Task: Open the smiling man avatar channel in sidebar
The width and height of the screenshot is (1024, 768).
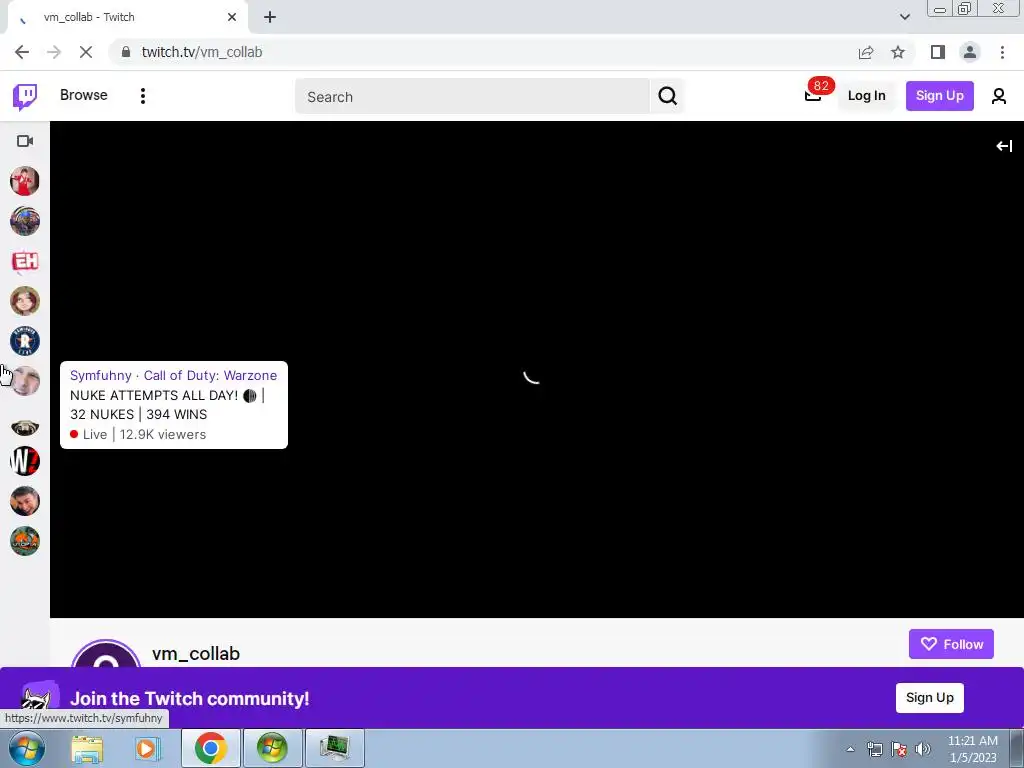Action: 25,501
